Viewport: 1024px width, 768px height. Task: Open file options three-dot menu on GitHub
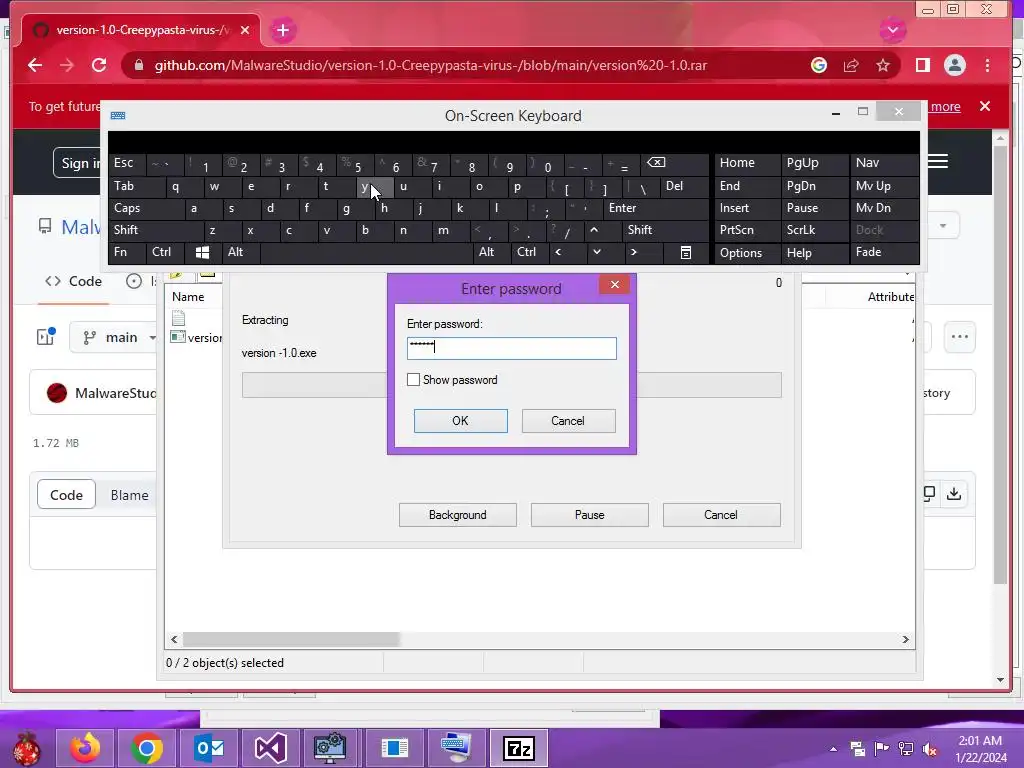pos(959,337)
